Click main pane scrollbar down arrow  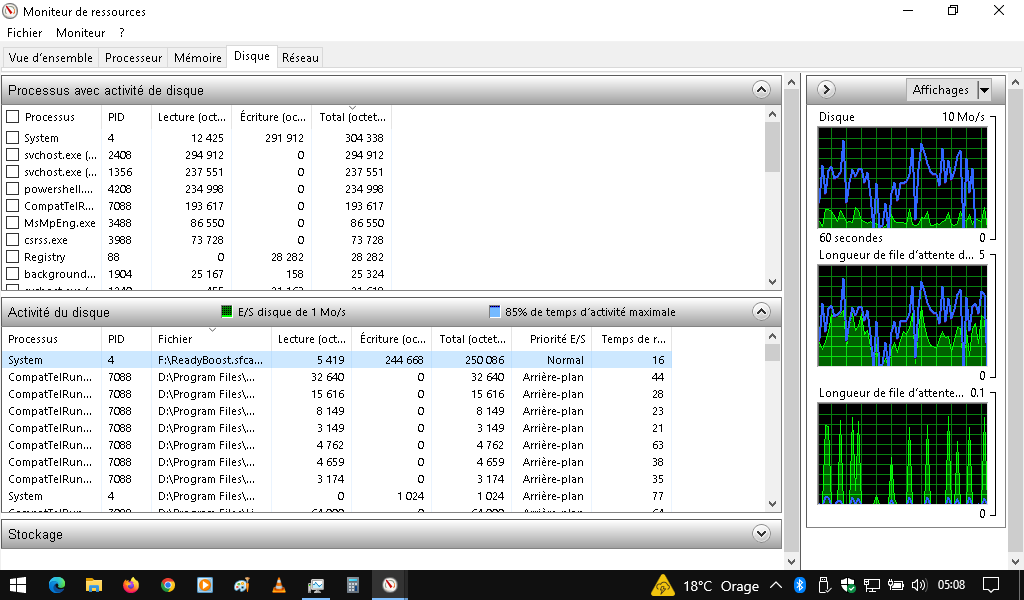(792, 561)
